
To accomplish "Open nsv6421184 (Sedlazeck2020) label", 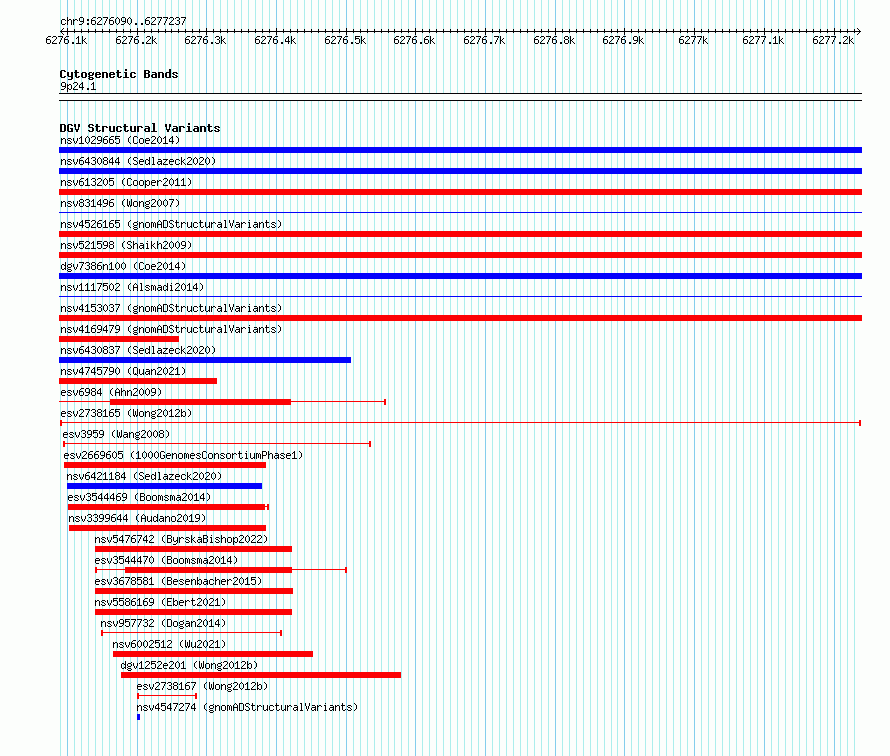I will [x=144, y=476].
